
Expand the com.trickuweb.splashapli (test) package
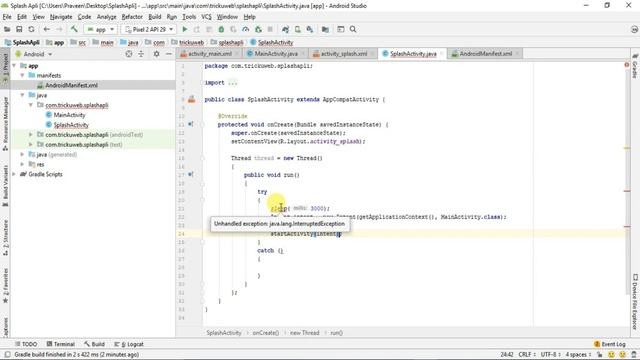pyautogui.click(x=31, y=144)
